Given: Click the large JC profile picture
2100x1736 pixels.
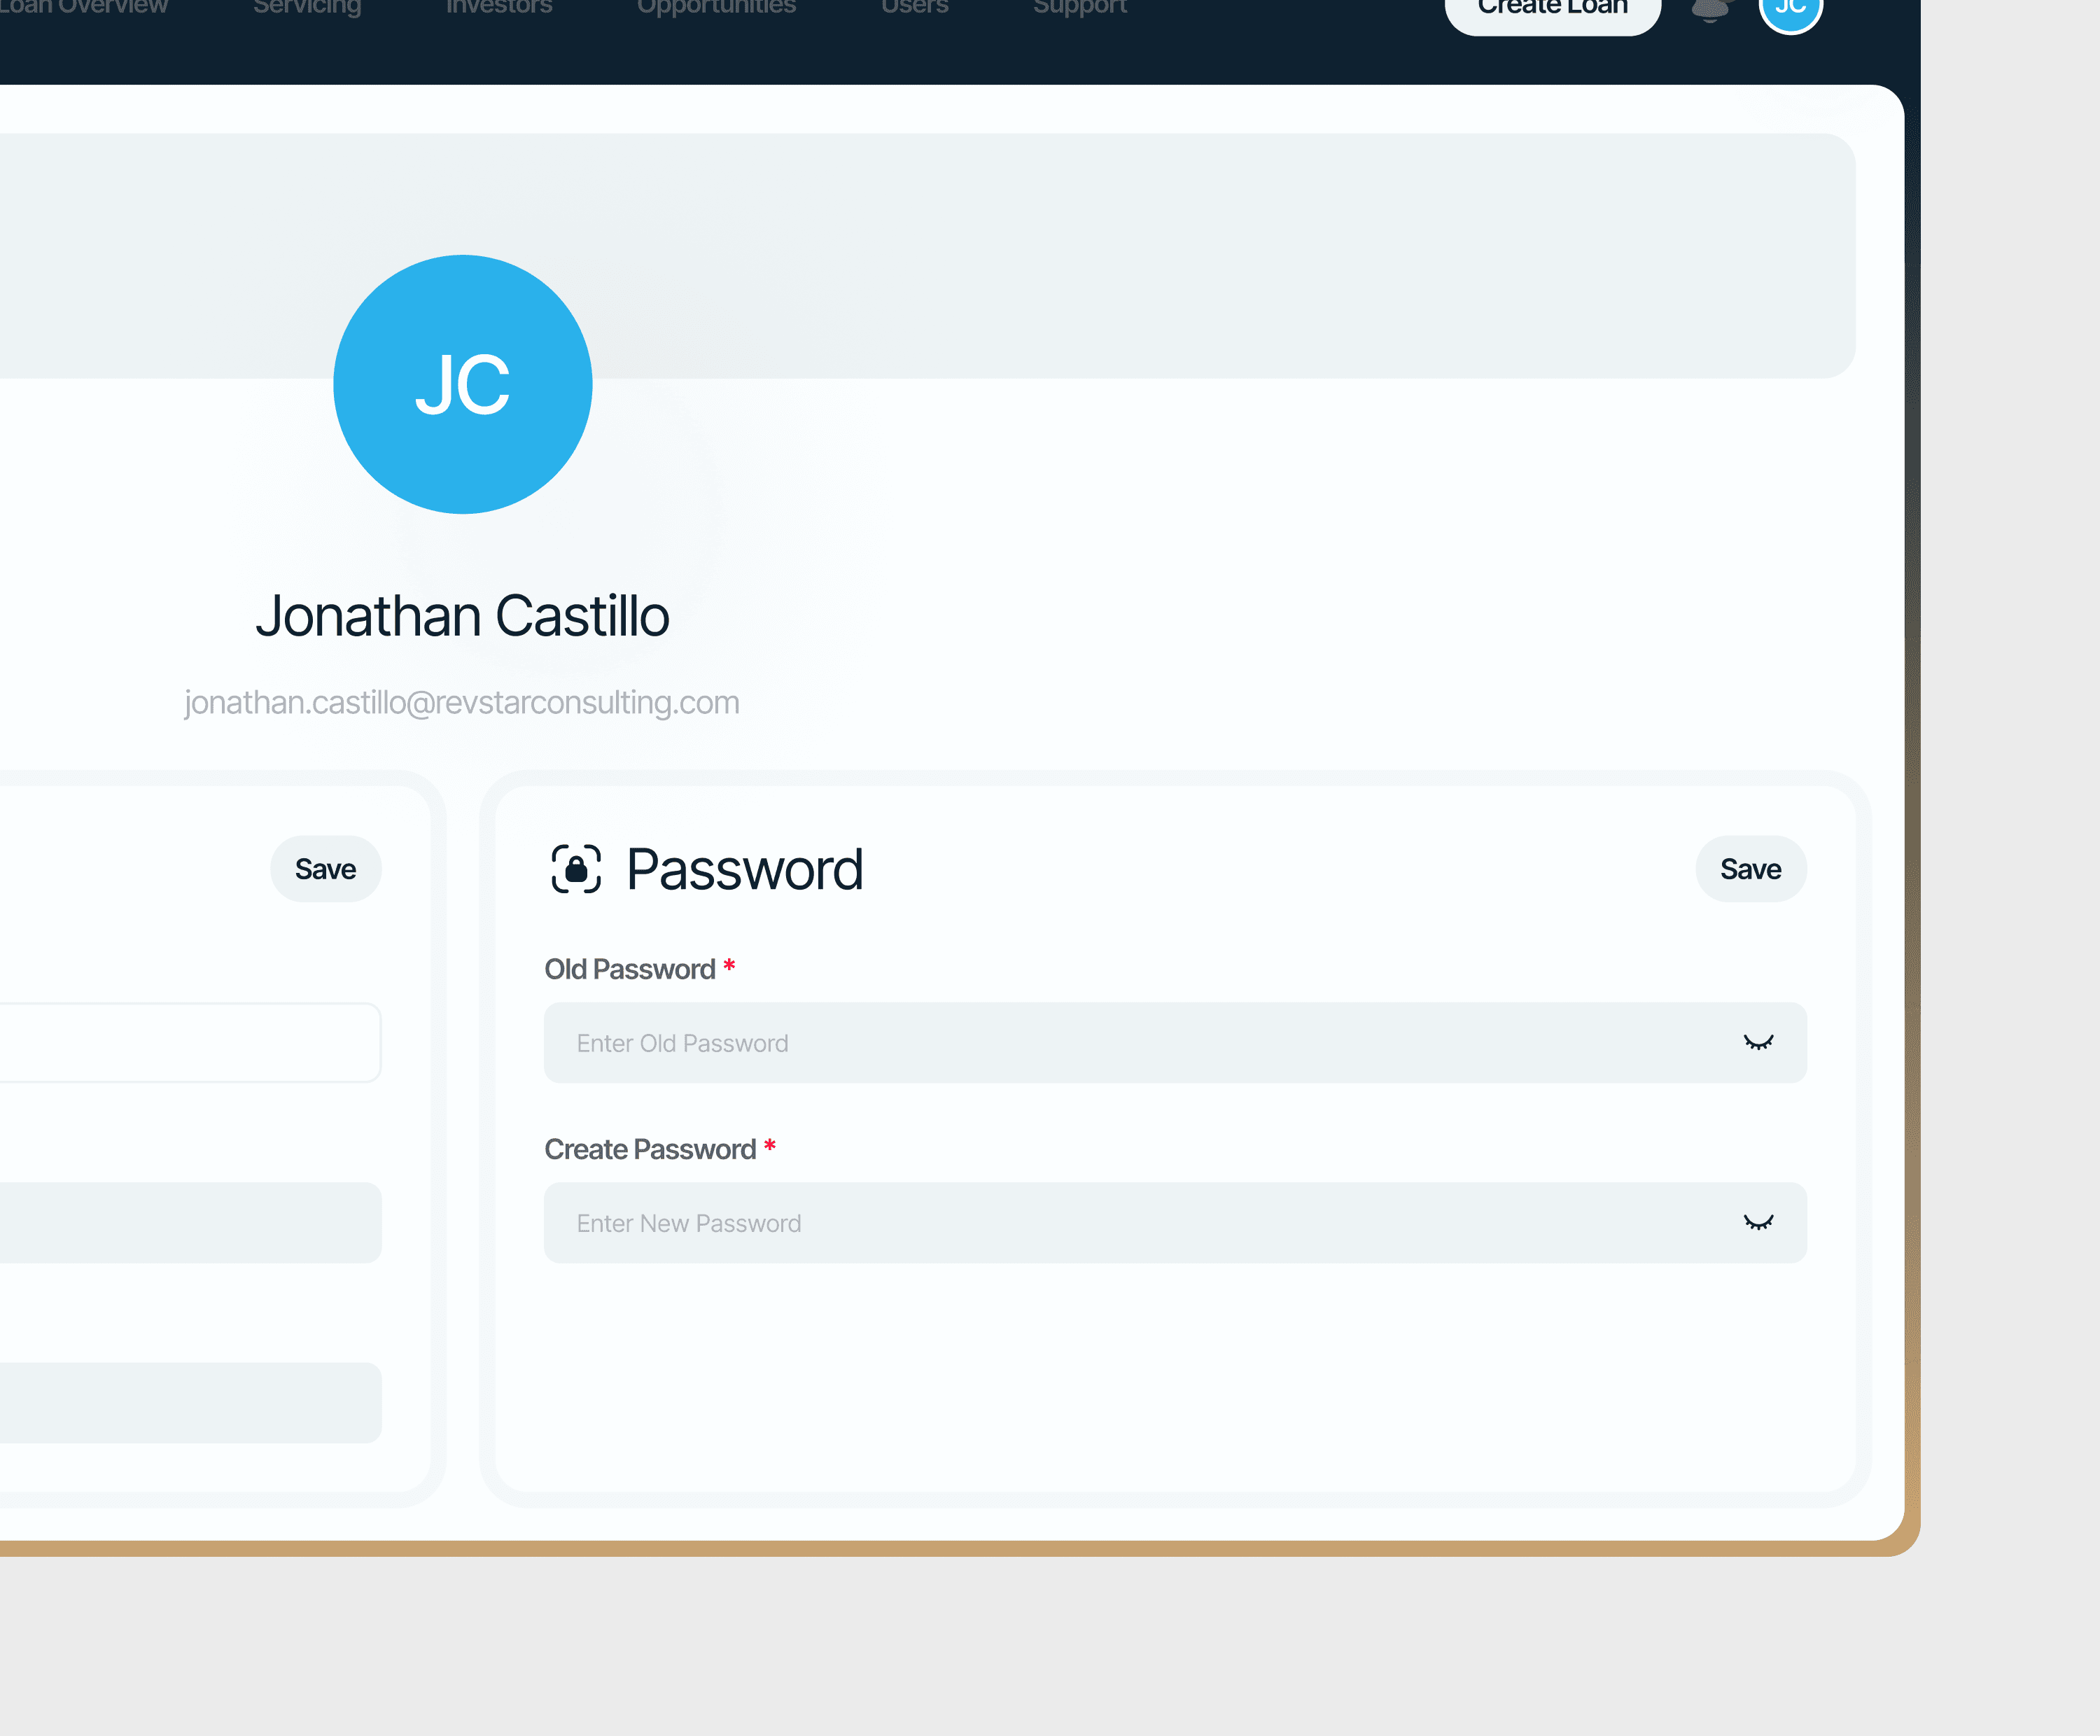Looking at the screenshot, I should [462, 385].
